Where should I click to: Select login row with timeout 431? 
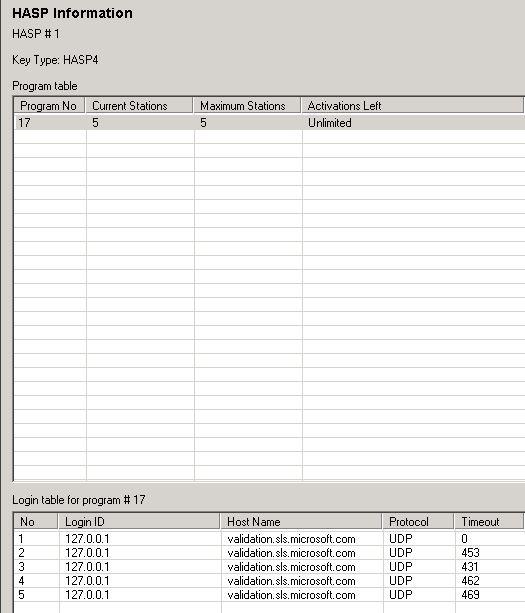point(269,567)
